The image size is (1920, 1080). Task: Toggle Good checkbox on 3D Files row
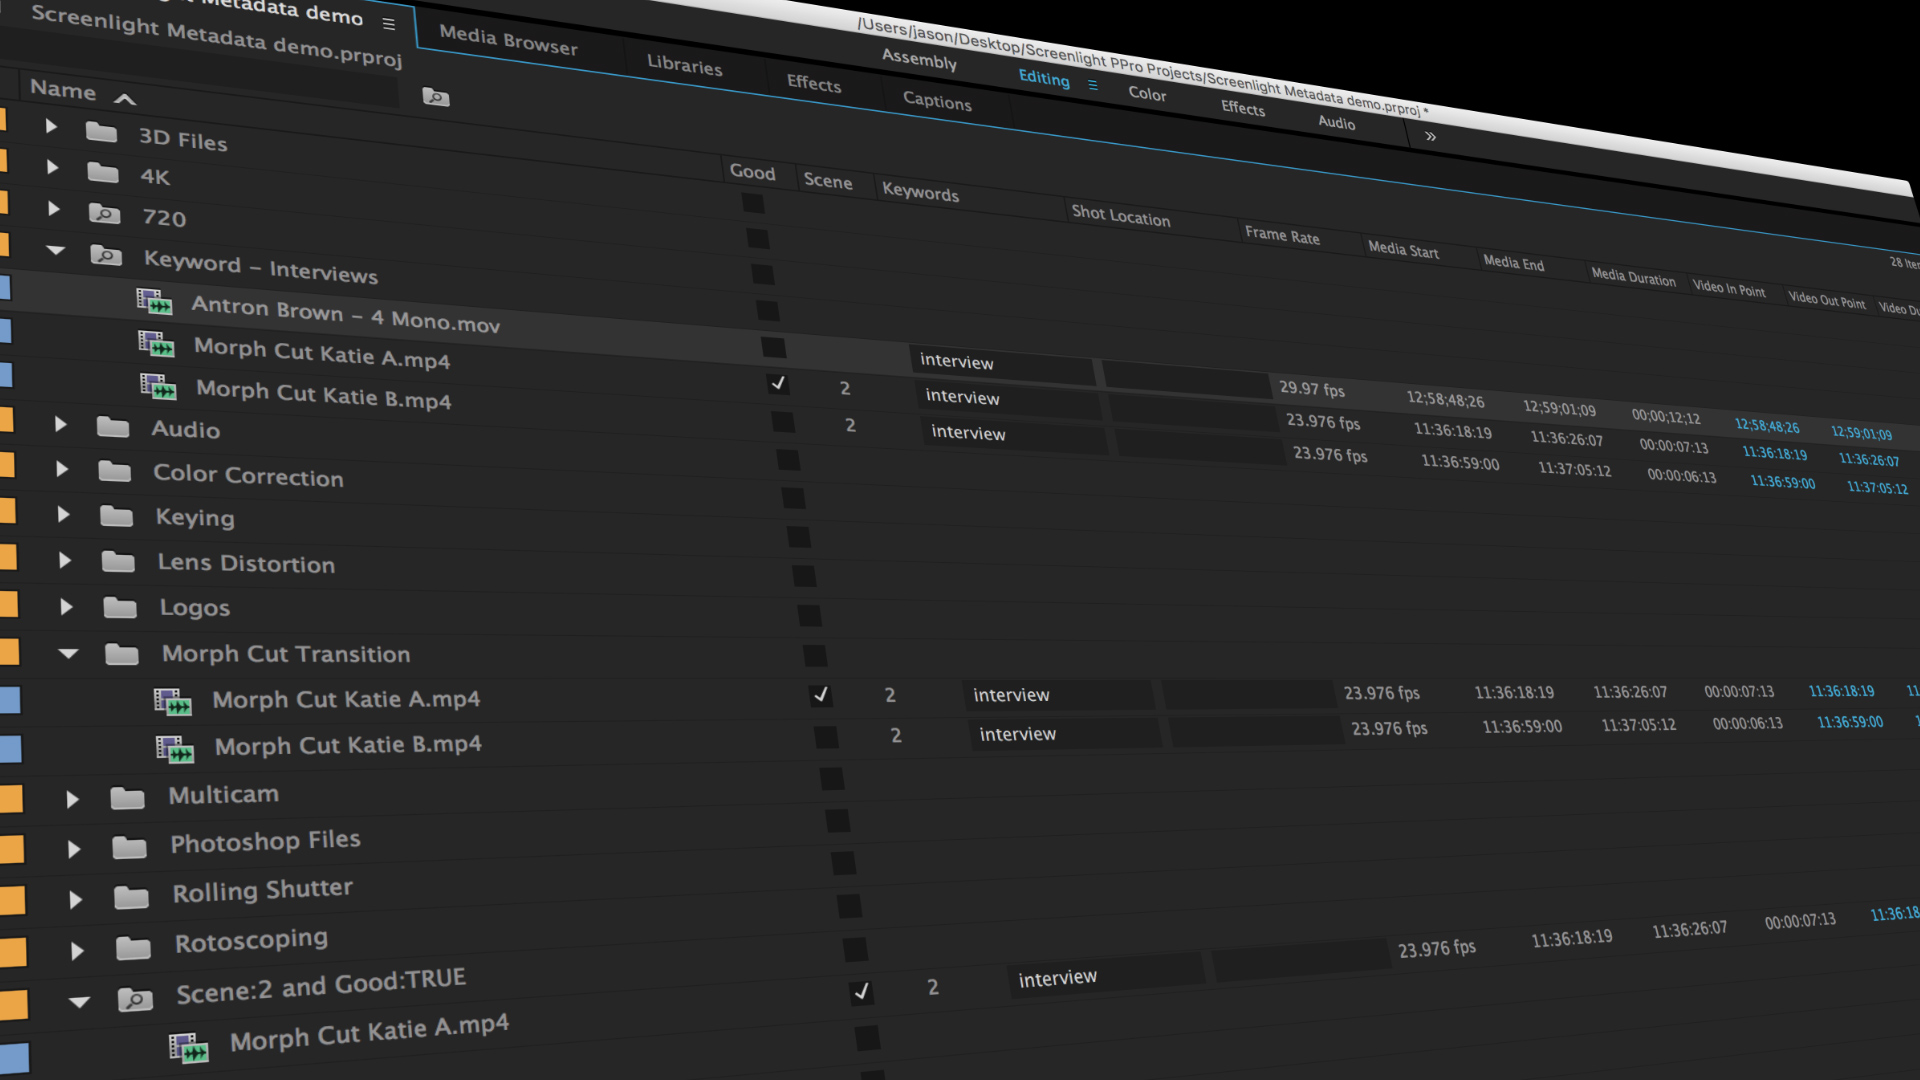753,203
